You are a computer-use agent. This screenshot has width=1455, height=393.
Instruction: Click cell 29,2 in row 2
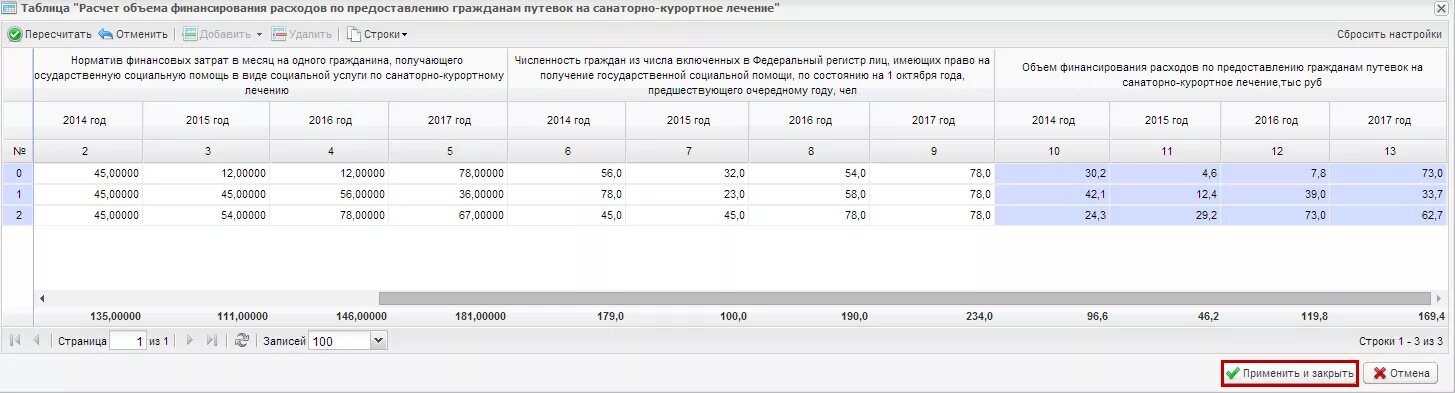(x=1165, y=215)
